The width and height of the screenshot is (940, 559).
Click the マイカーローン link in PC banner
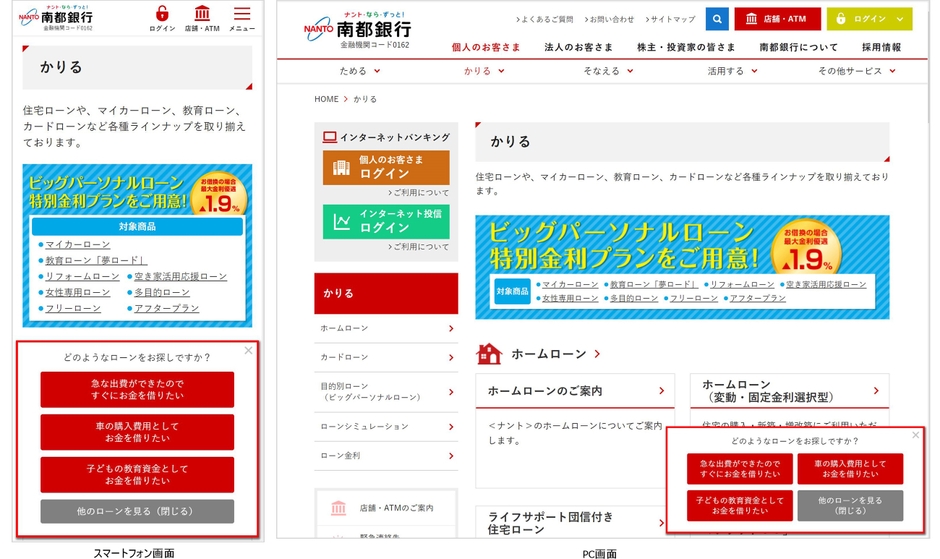coord(570,284)
